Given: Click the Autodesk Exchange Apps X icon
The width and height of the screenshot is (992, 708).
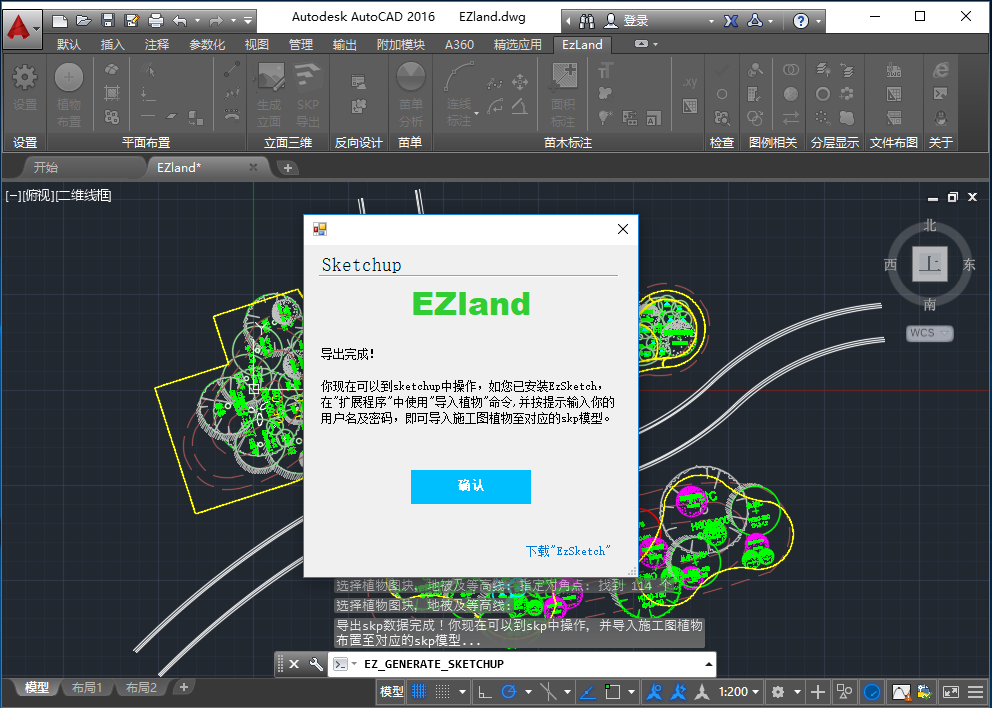Looking at the screenshot, I should point(730,20).
